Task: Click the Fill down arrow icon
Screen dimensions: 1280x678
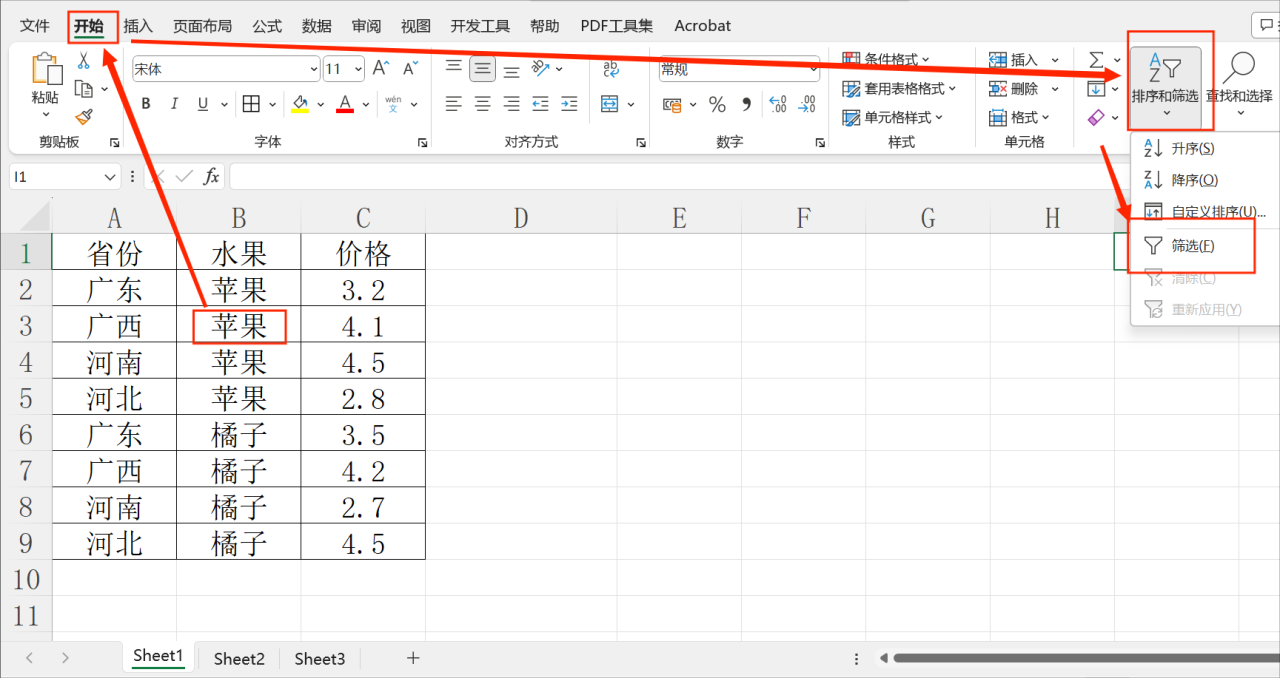Action: click(1096, 89)
